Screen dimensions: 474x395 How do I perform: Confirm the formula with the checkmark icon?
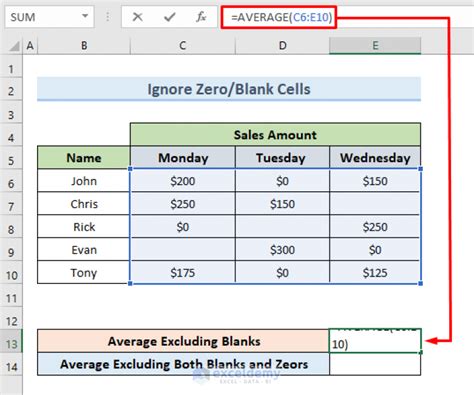[169, 17]
